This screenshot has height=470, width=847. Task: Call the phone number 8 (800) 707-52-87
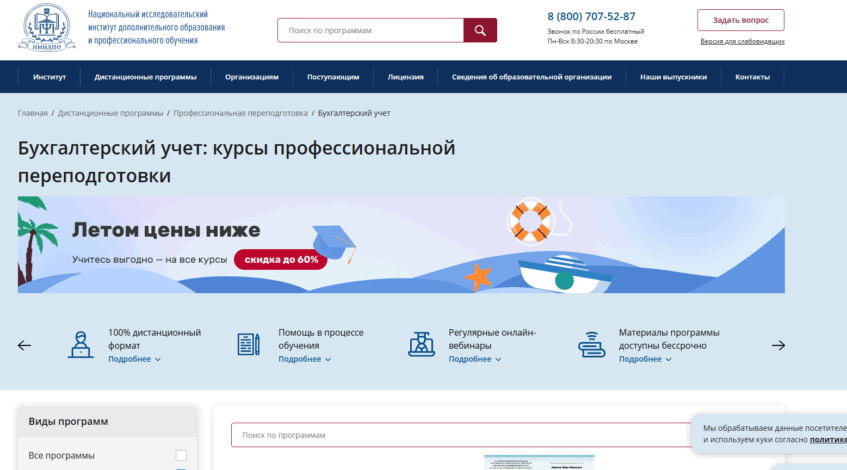591,16
